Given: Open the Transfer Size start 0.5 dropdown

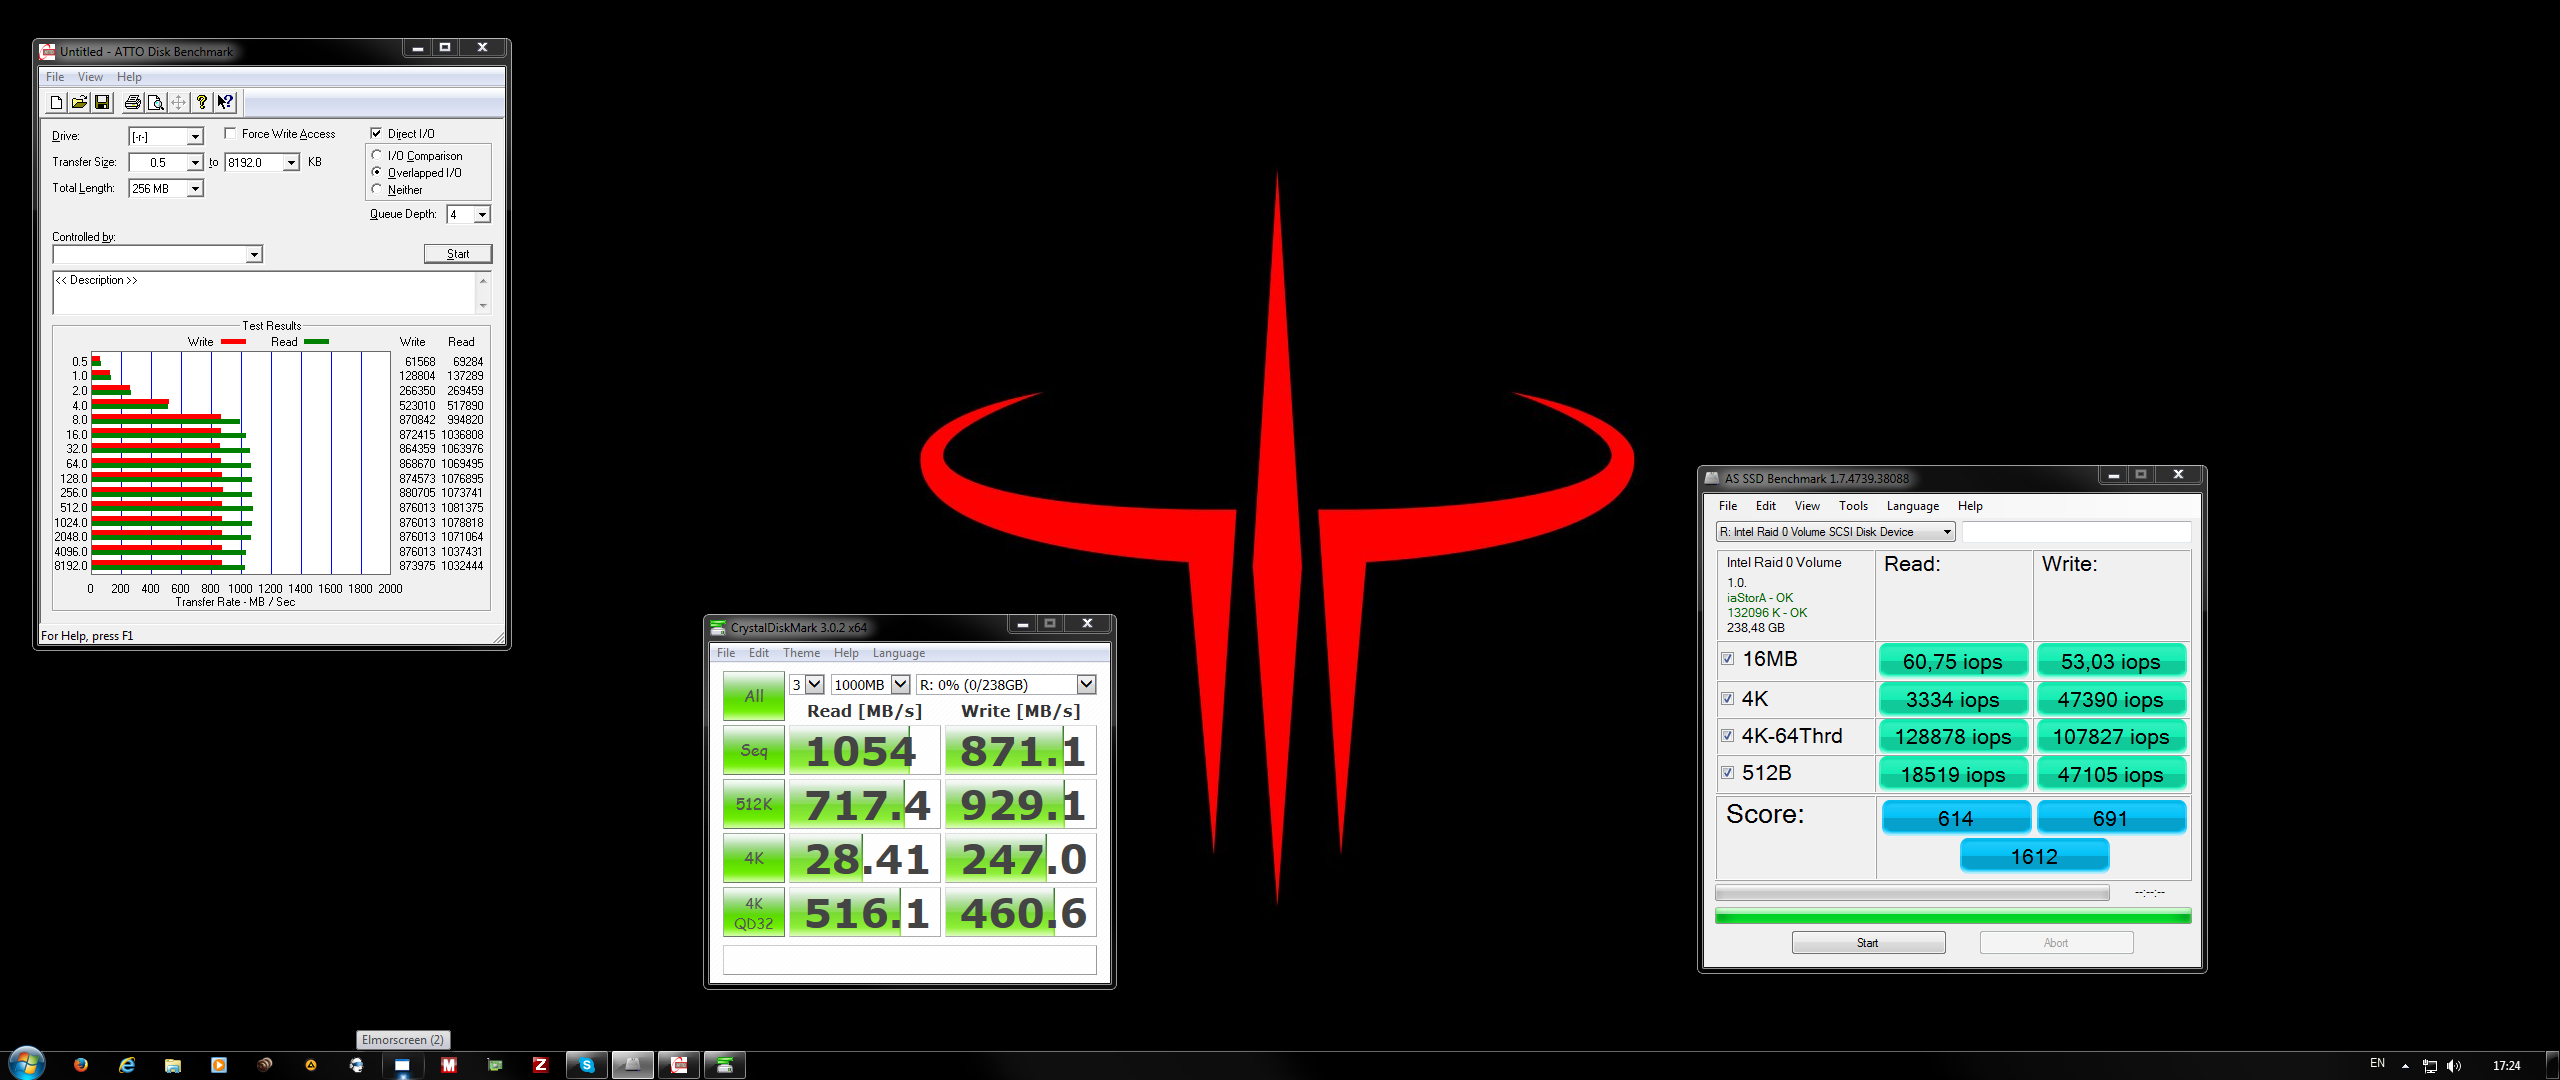Looking at the screenshot, I should coord(195,162).
